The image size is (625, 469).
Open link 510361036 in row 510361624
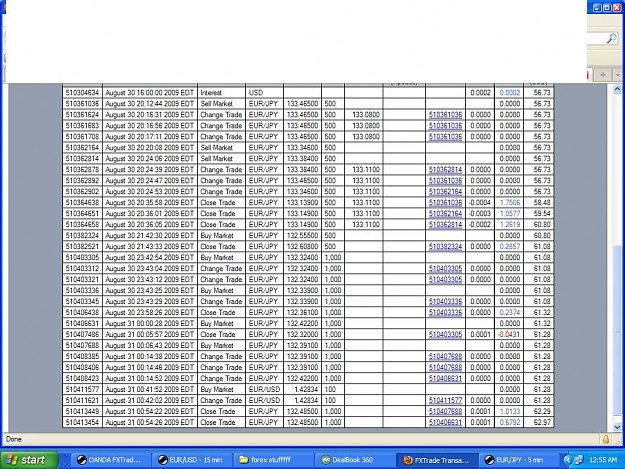(x=445, y=115)
